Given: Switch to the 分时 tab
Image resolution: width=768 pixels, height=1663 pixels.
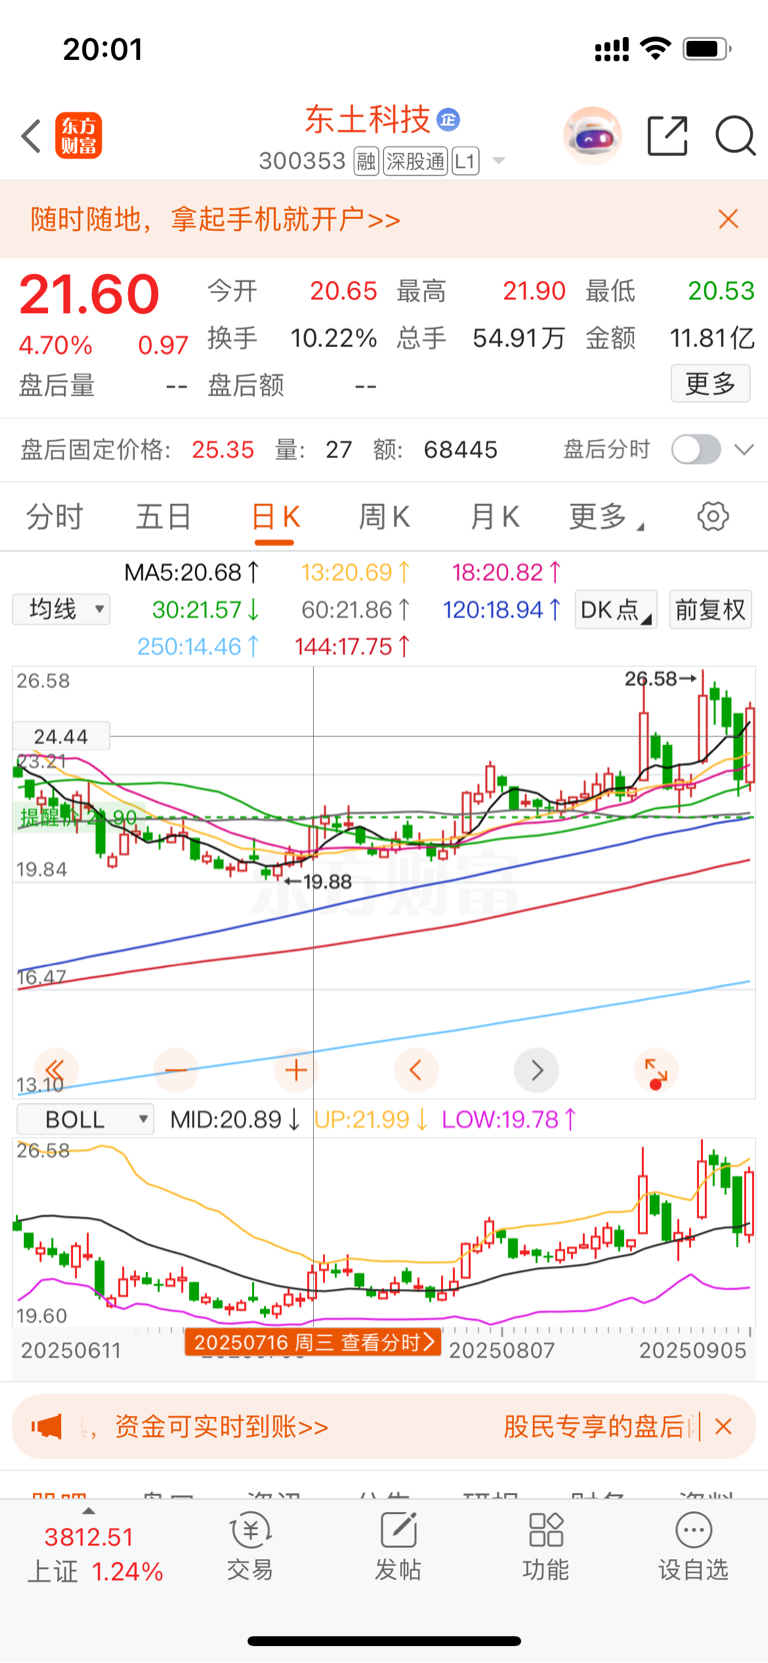Looking at the screenshot, I should [x=54, y=517].
